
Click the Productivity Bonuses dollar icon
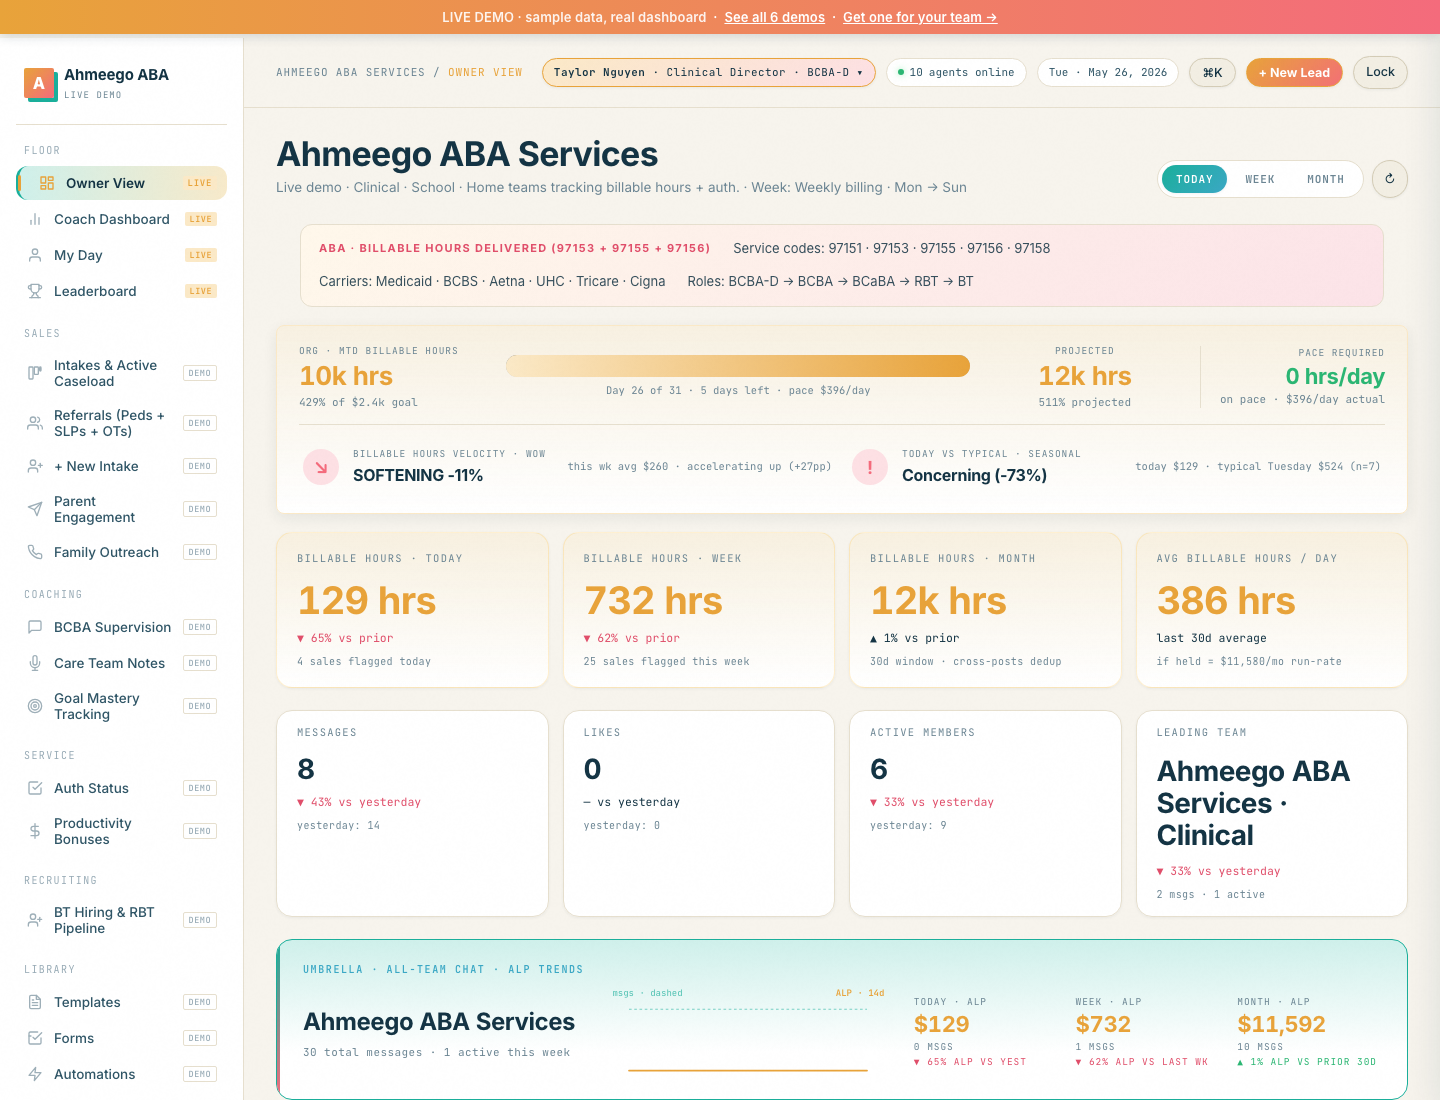point(35,831)
